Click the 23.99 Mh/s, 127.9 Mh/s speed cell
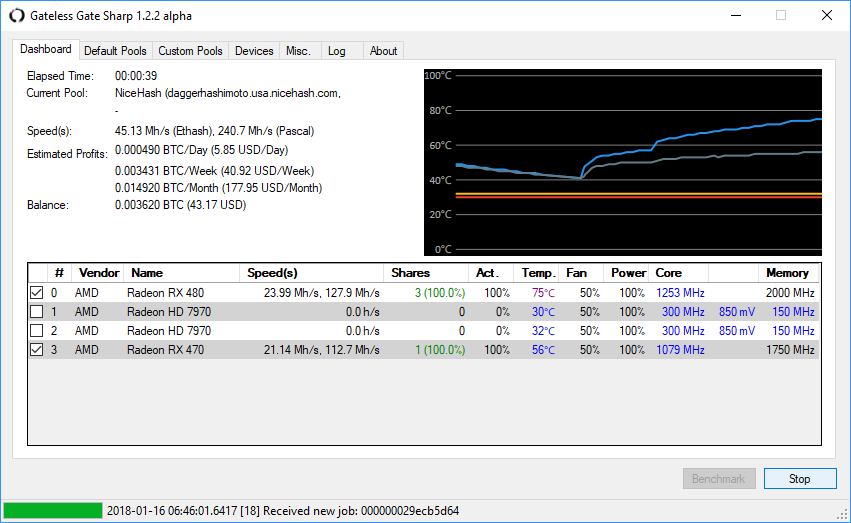851x523 pixels. (x=322, y=293)
